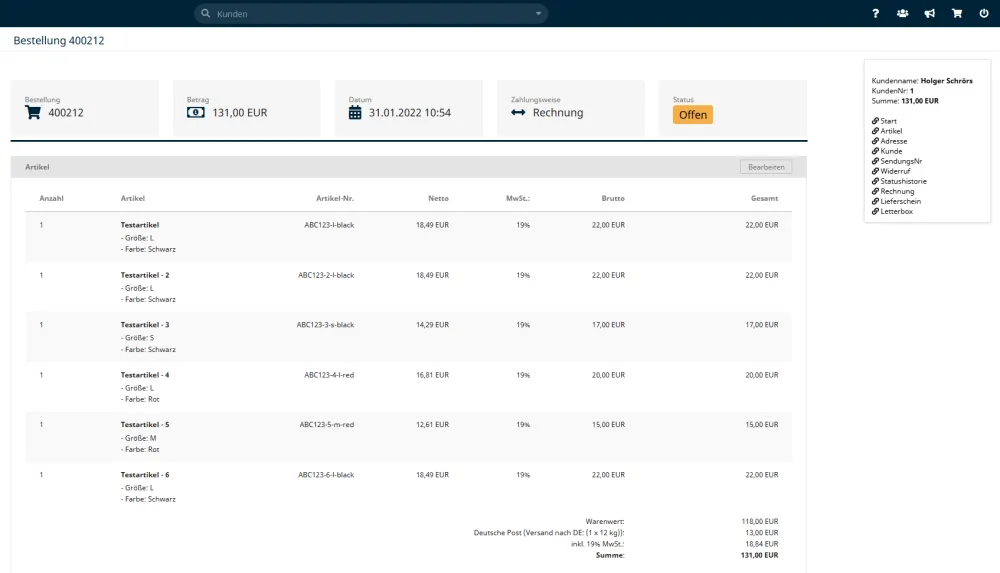The height and width of the screenshot is (573, 1000).
Task: Click the megaphone announcements icon
Action: click(x=930, y=13)
